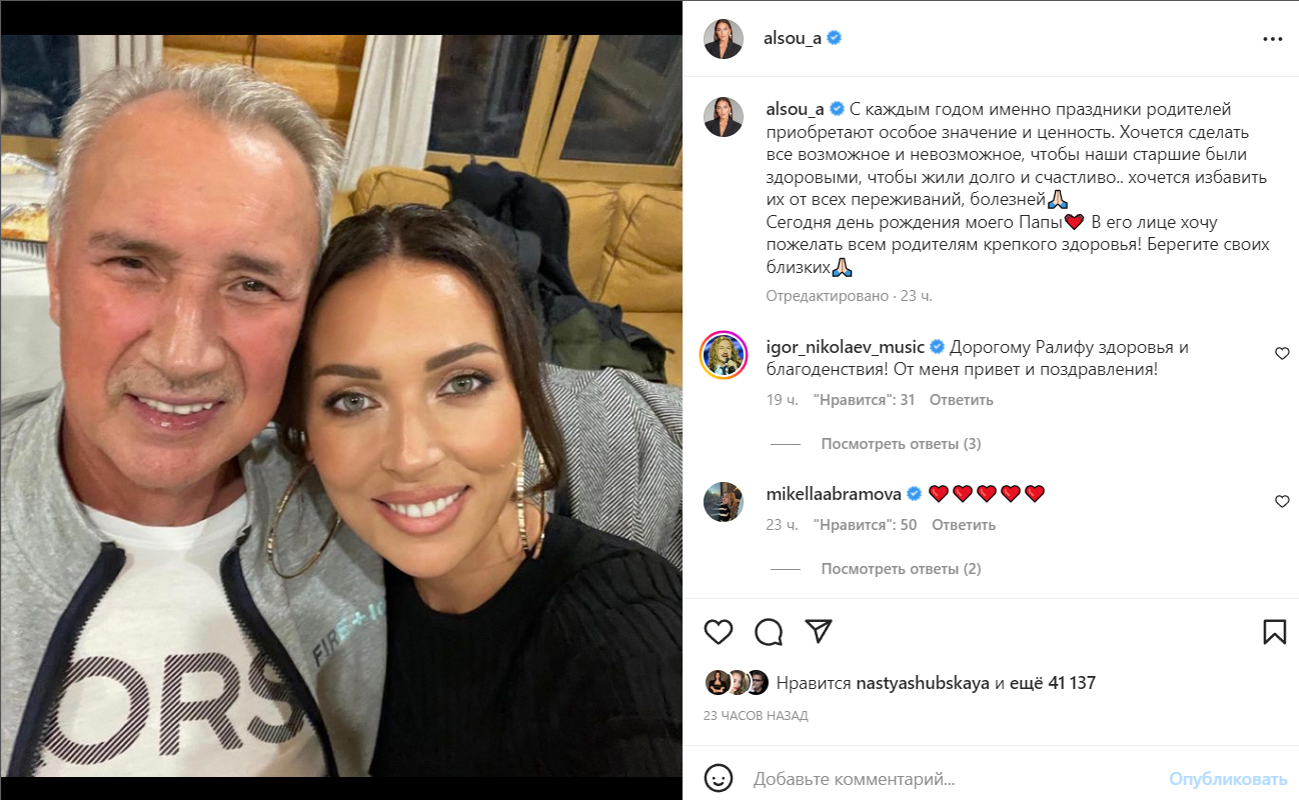Open mikellaabramova profile avatar
Image resolution: width=1299 pixels, height=800 pixels.
pyautogui.click(x=723, y=501)
